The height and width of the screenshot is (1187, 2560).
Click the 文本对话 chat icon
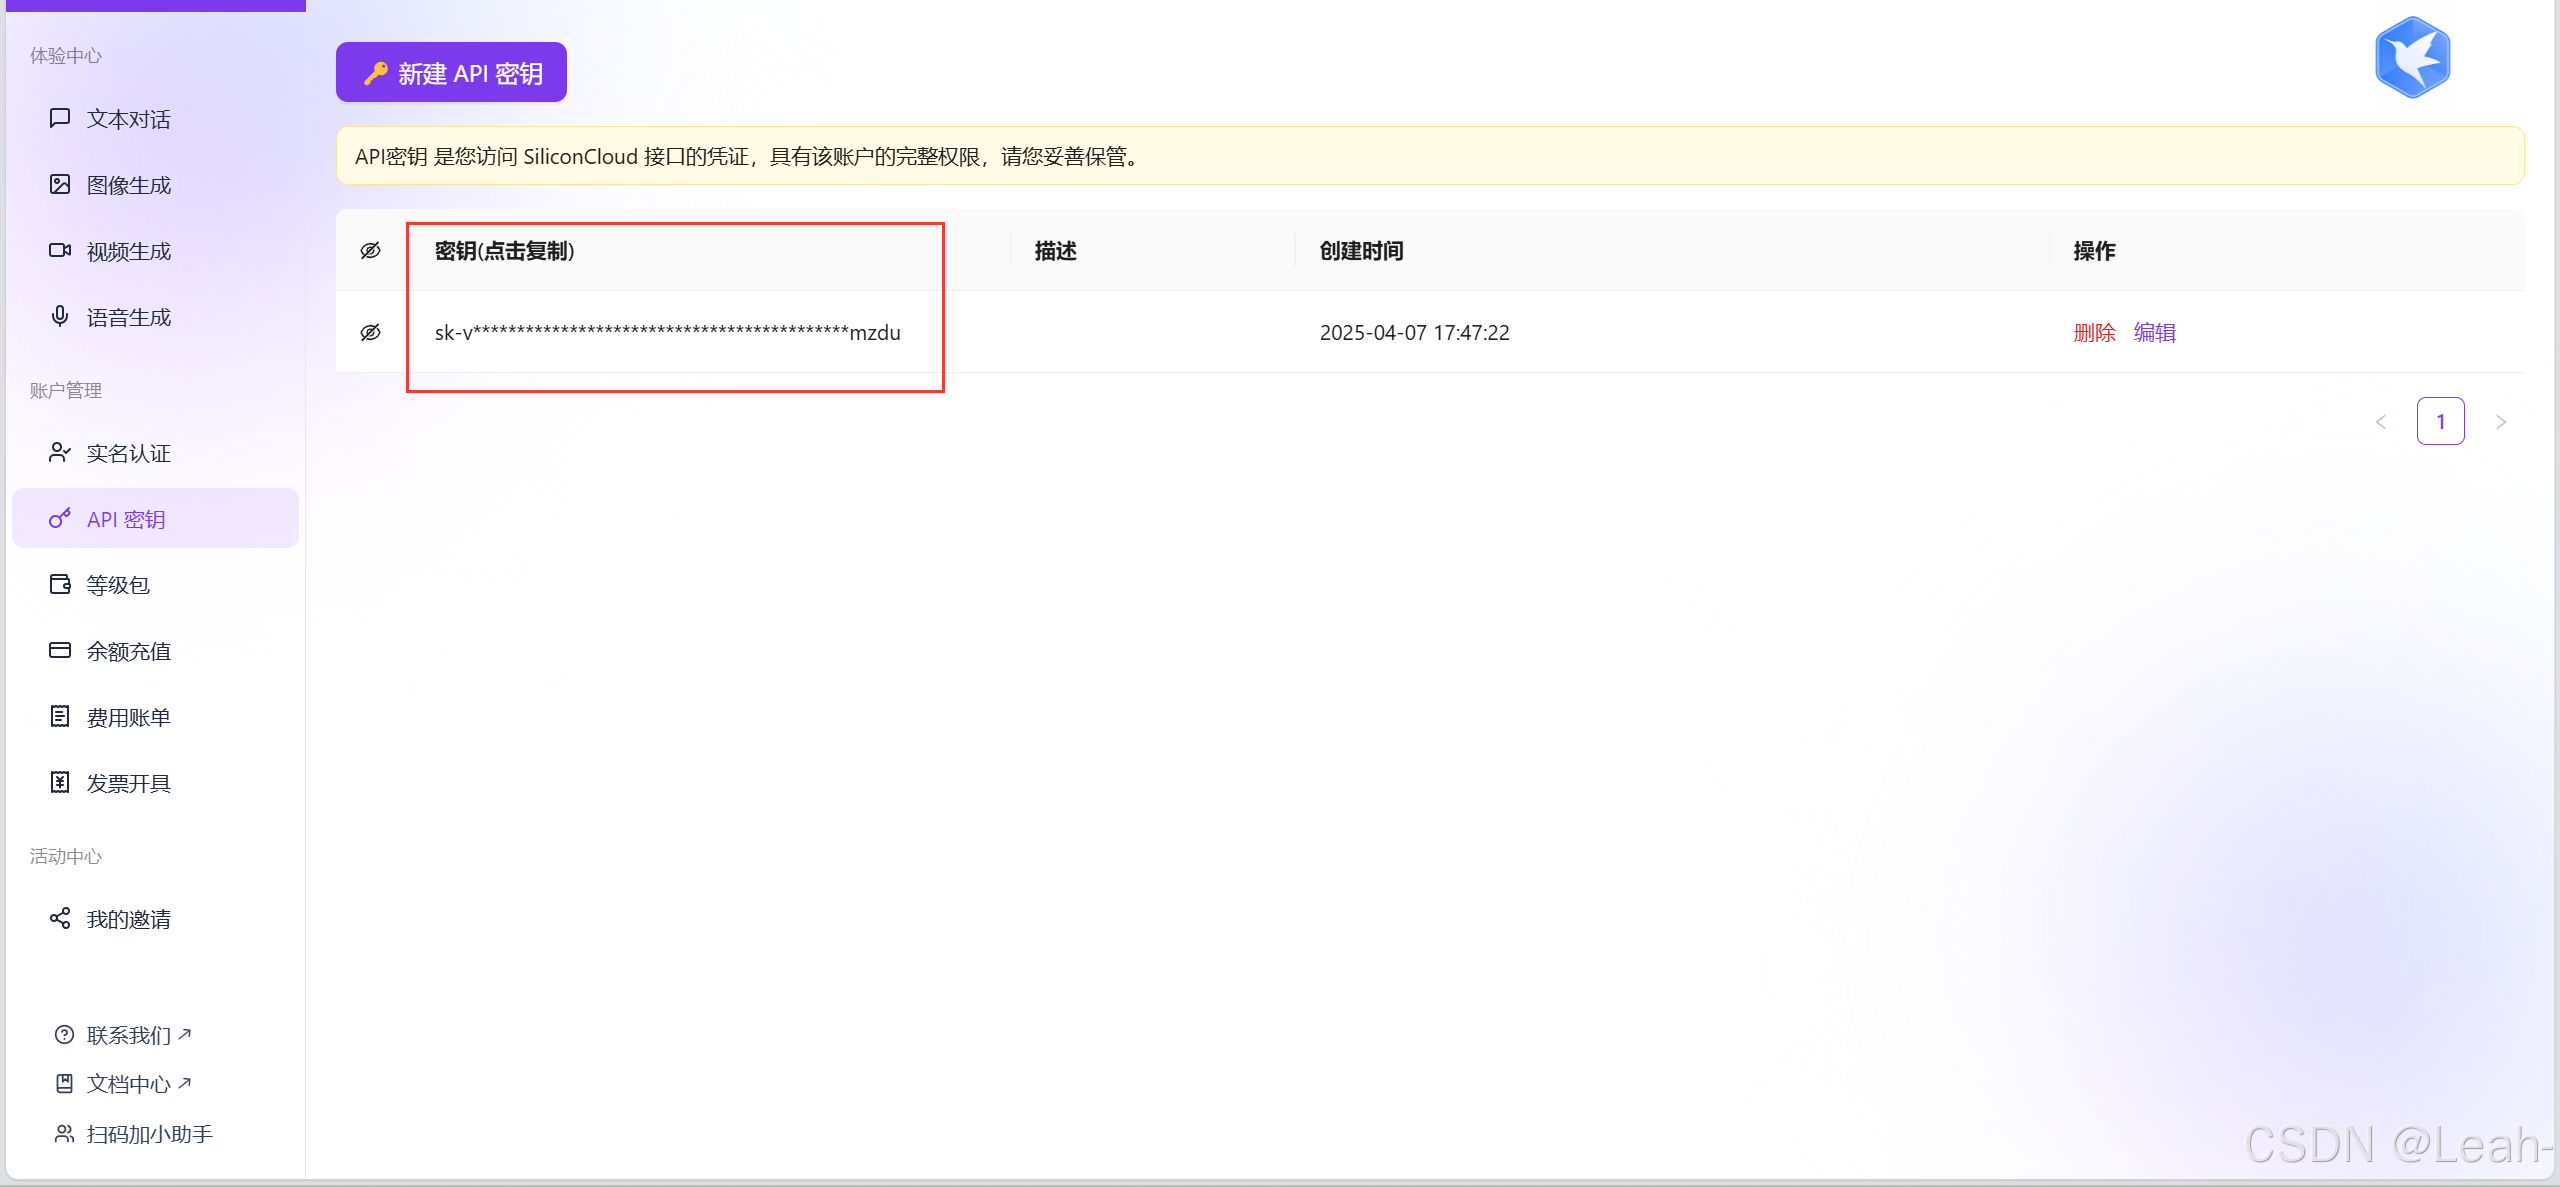pyautogui.click(x=60, y=118)
